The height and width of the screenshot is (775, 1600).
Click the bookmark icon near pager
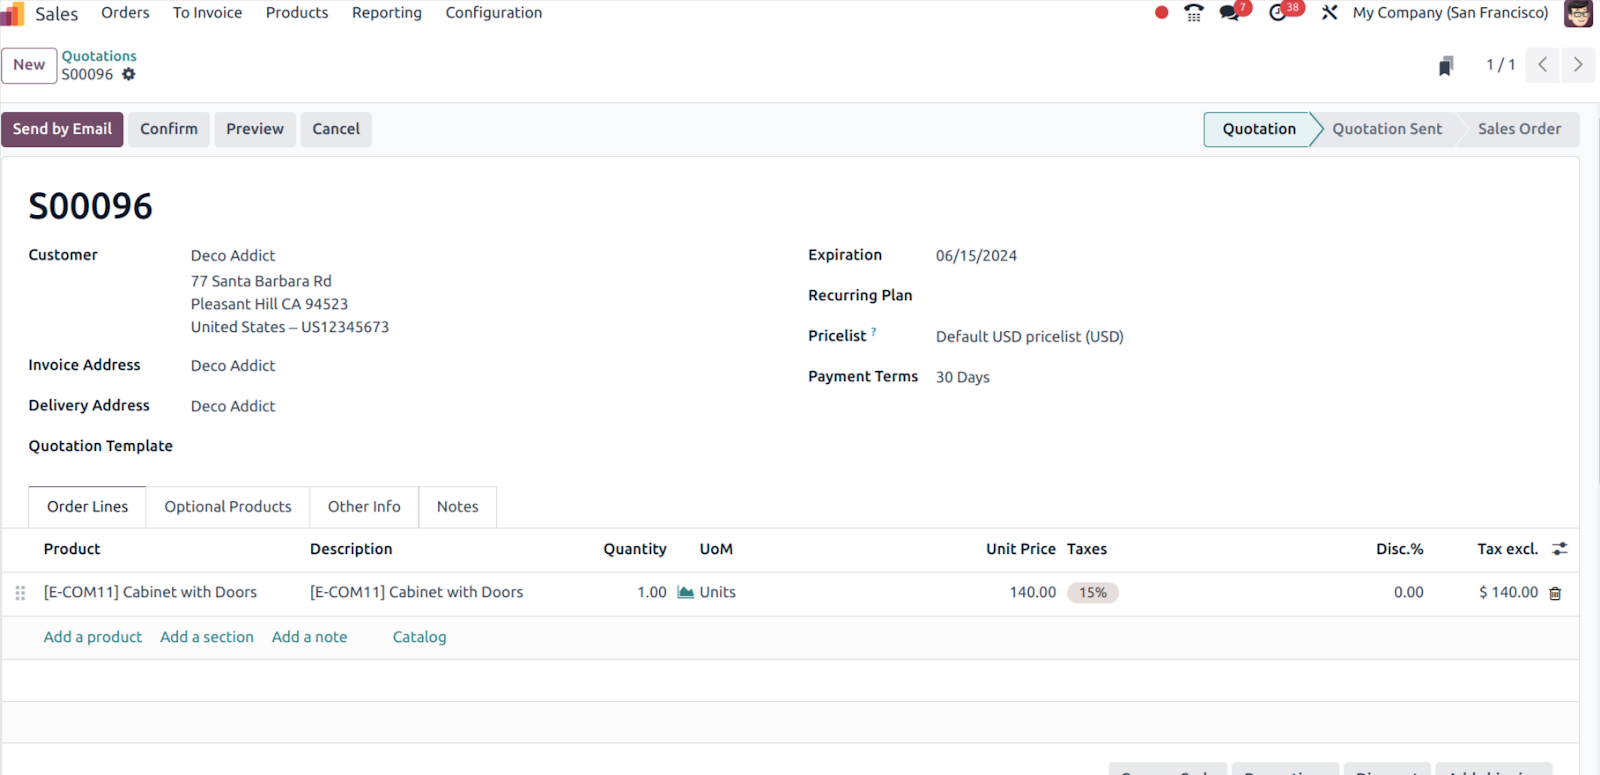[x=1445, y=66]
